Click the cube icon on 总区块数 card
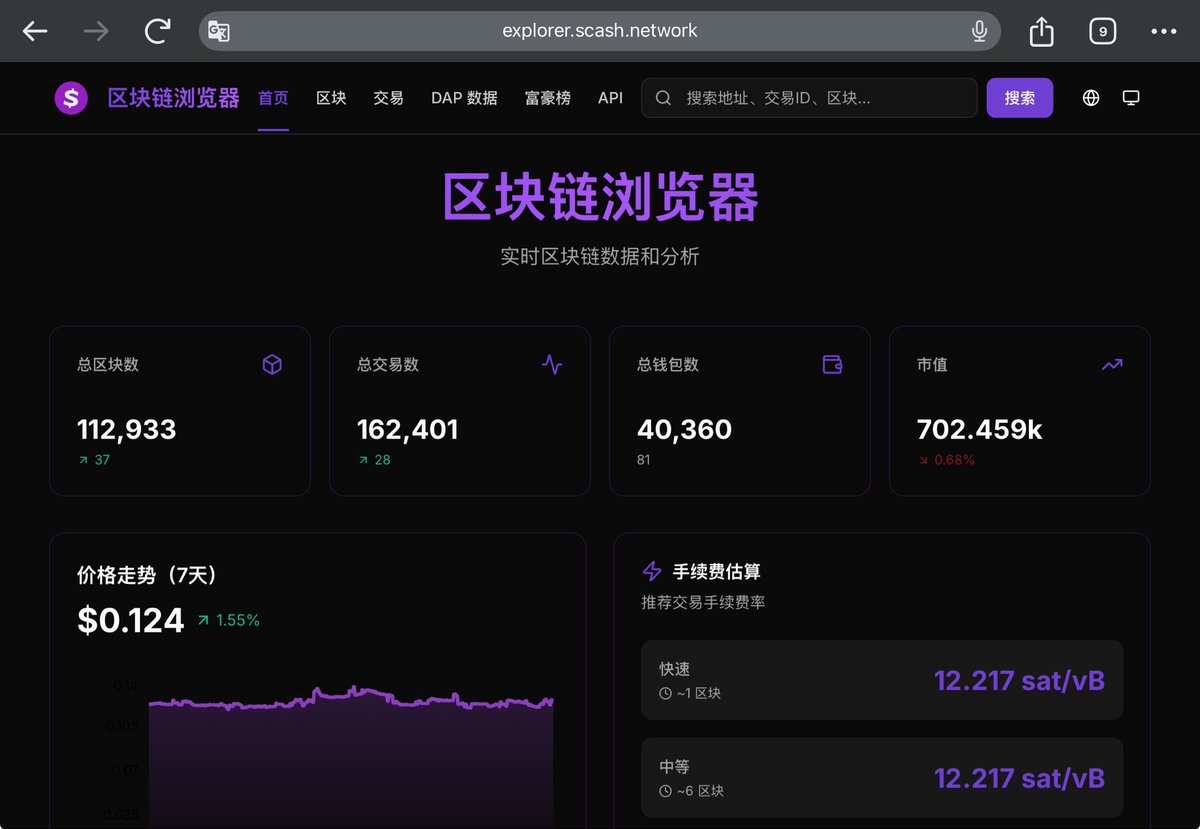The image size is (1200, 829). (272, 365)
